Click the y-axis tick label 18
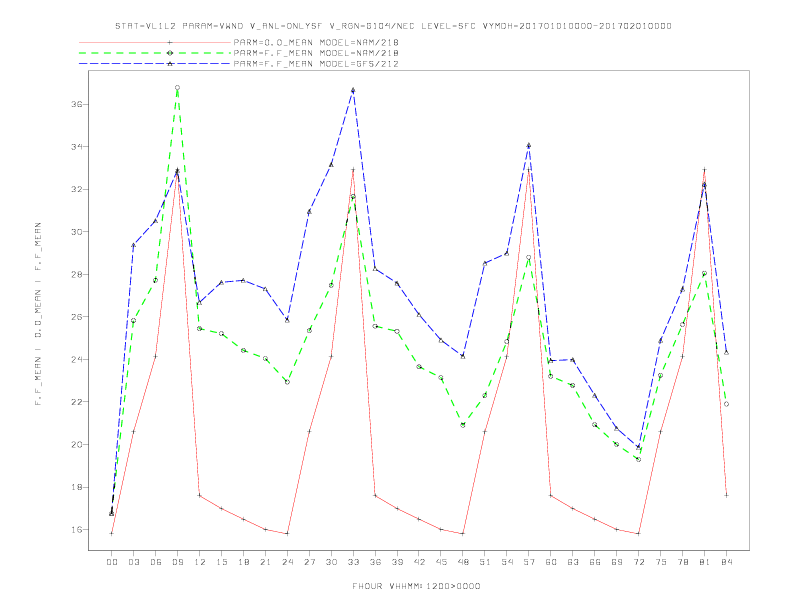Screen dimensions: 792x612 [76, 487]
